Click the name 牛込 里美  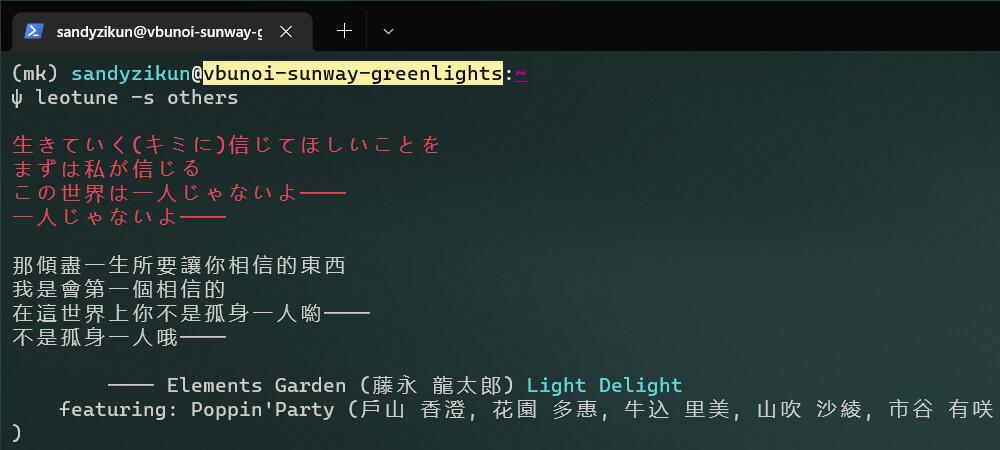click(x=677, y=409)
